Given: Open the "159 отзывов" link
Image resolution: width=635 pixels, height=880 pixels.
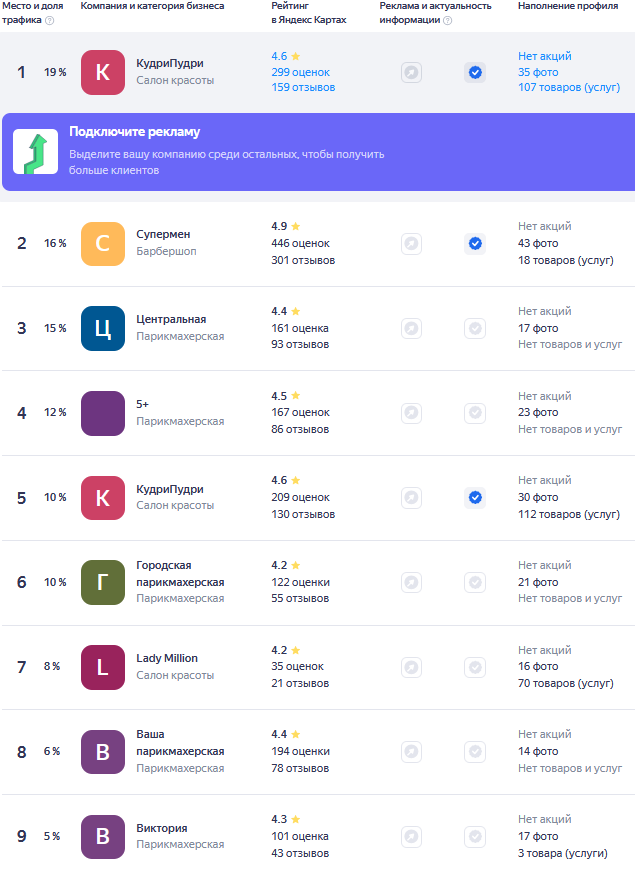Looking at the screenshot, I should point(303,88).
